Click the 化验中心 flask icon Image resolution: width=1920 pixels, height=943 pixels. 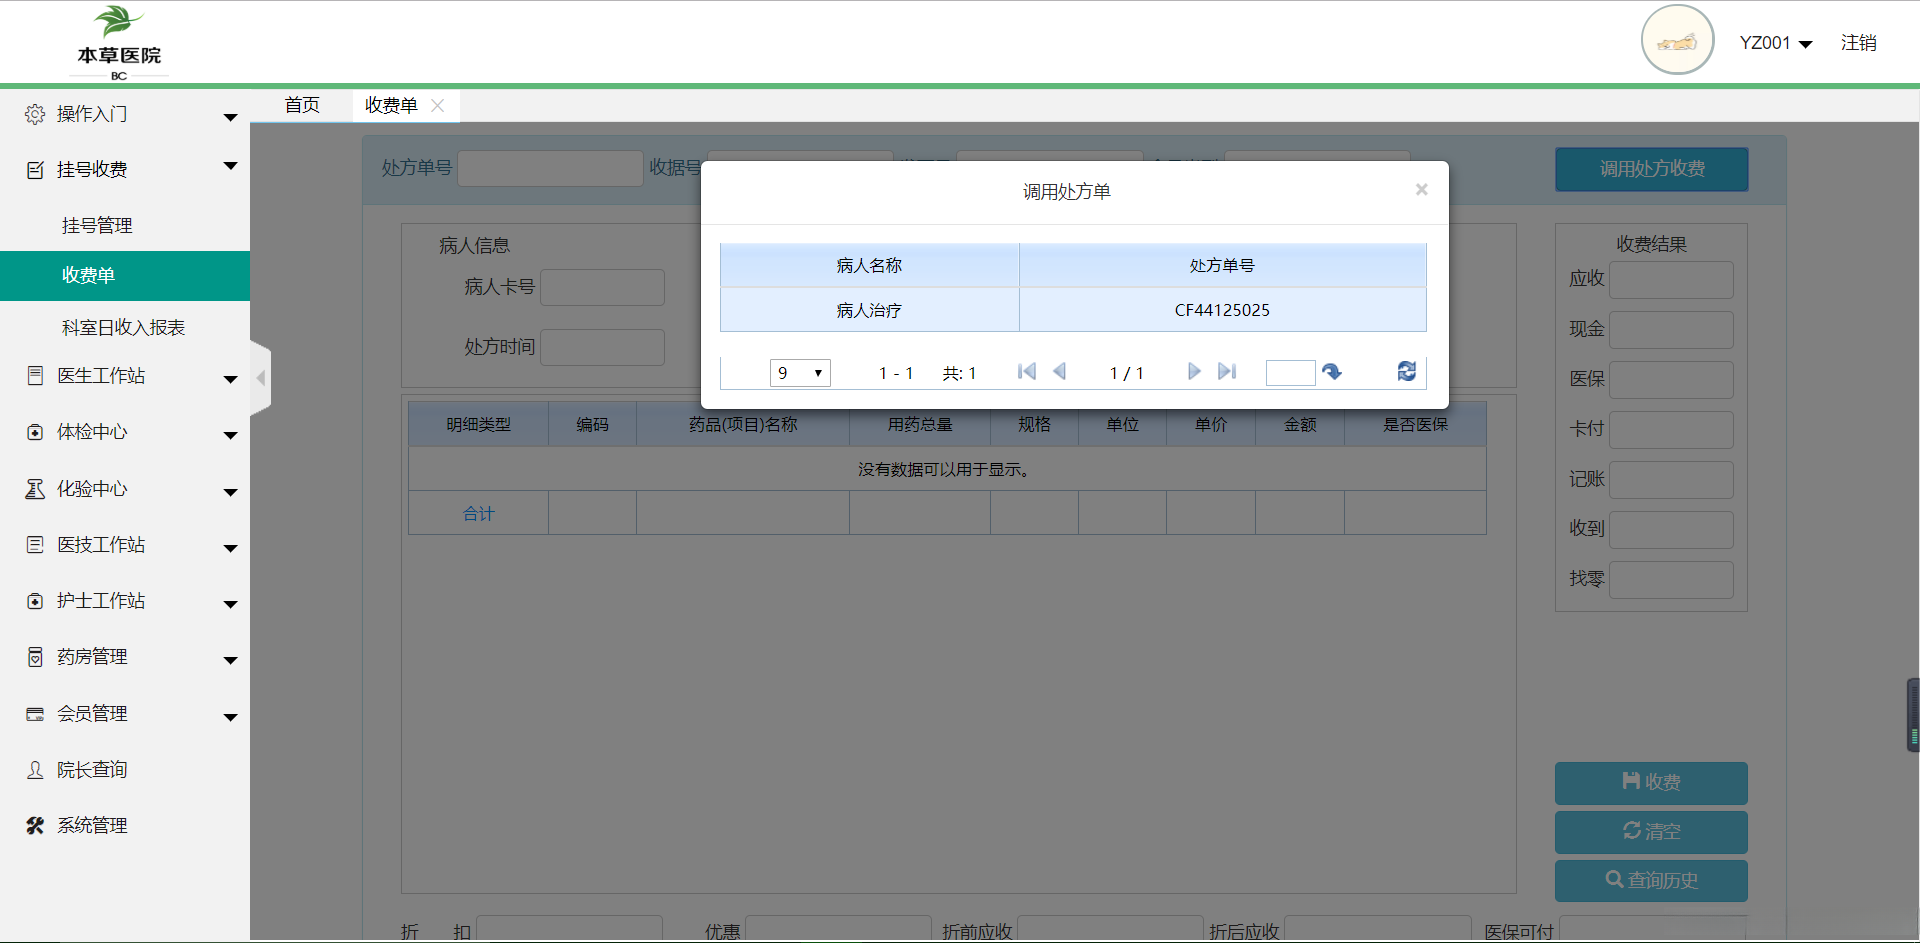point(35,489)
